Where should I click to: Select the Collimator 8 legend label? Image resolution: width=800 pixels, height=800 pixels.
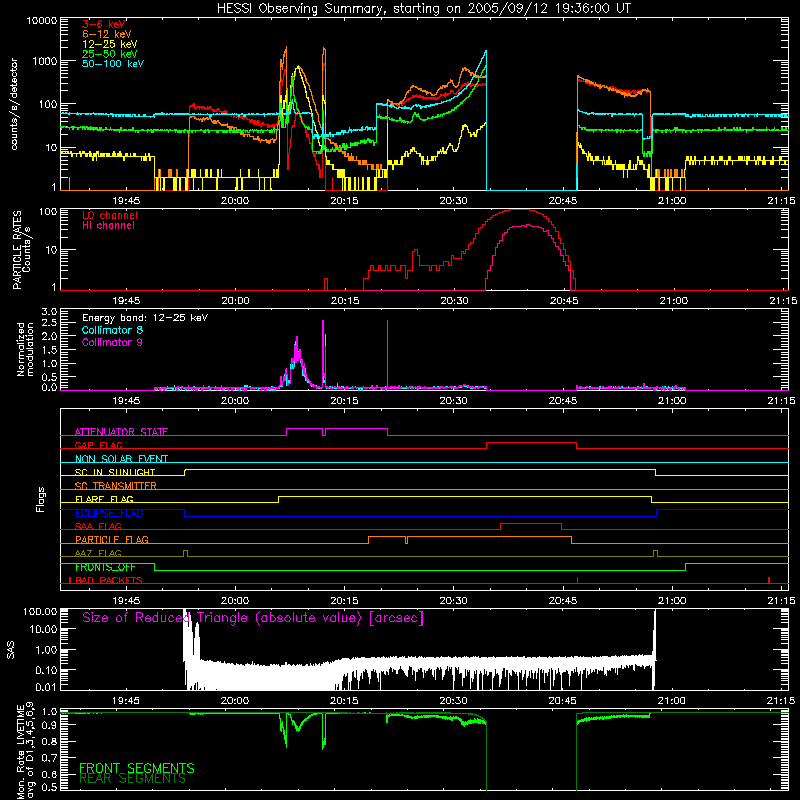(112, 330)
